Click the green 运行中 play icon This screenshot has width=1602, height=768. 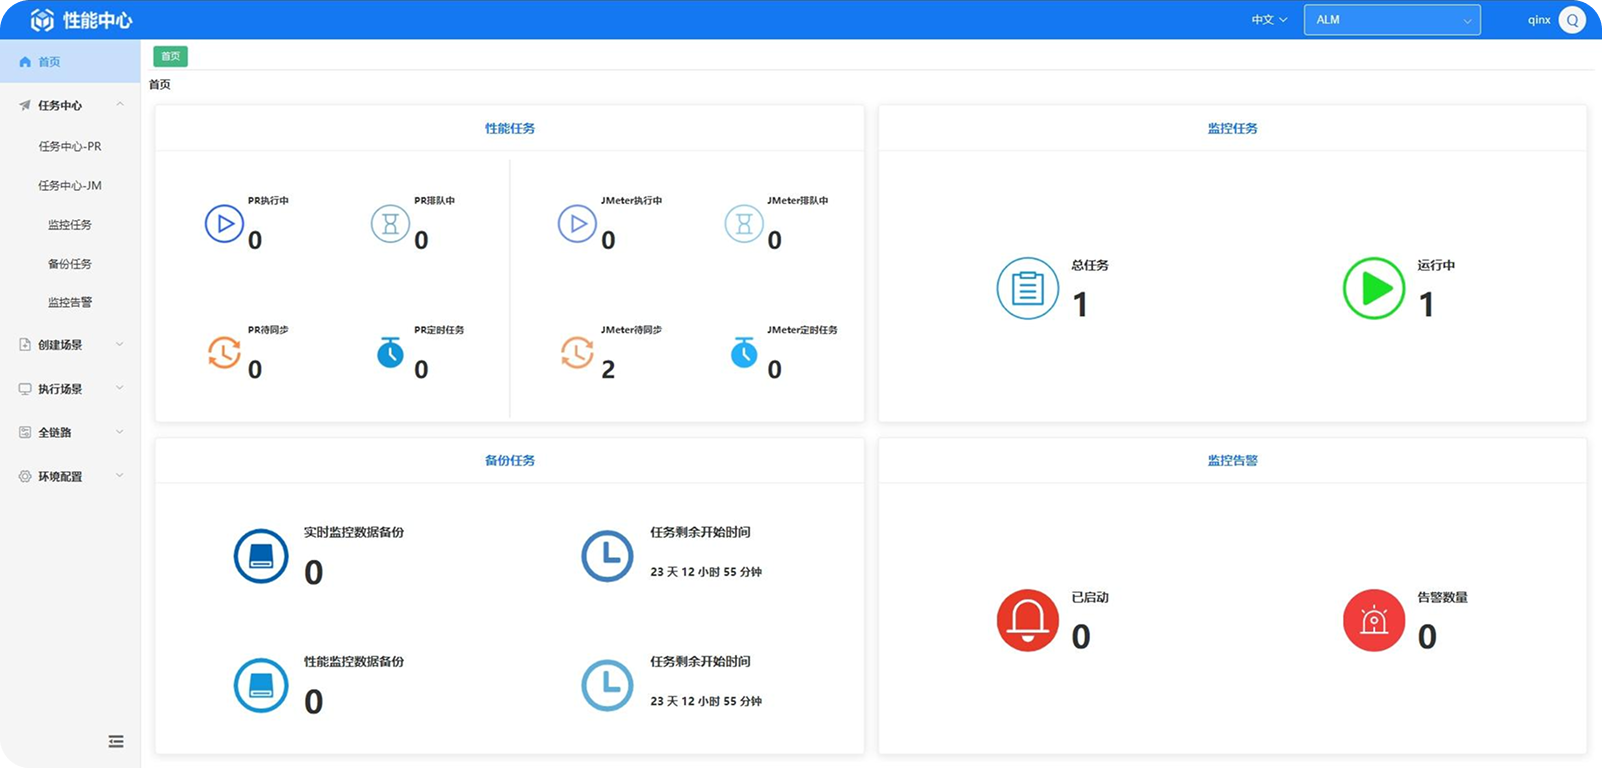pos(1373,288)
